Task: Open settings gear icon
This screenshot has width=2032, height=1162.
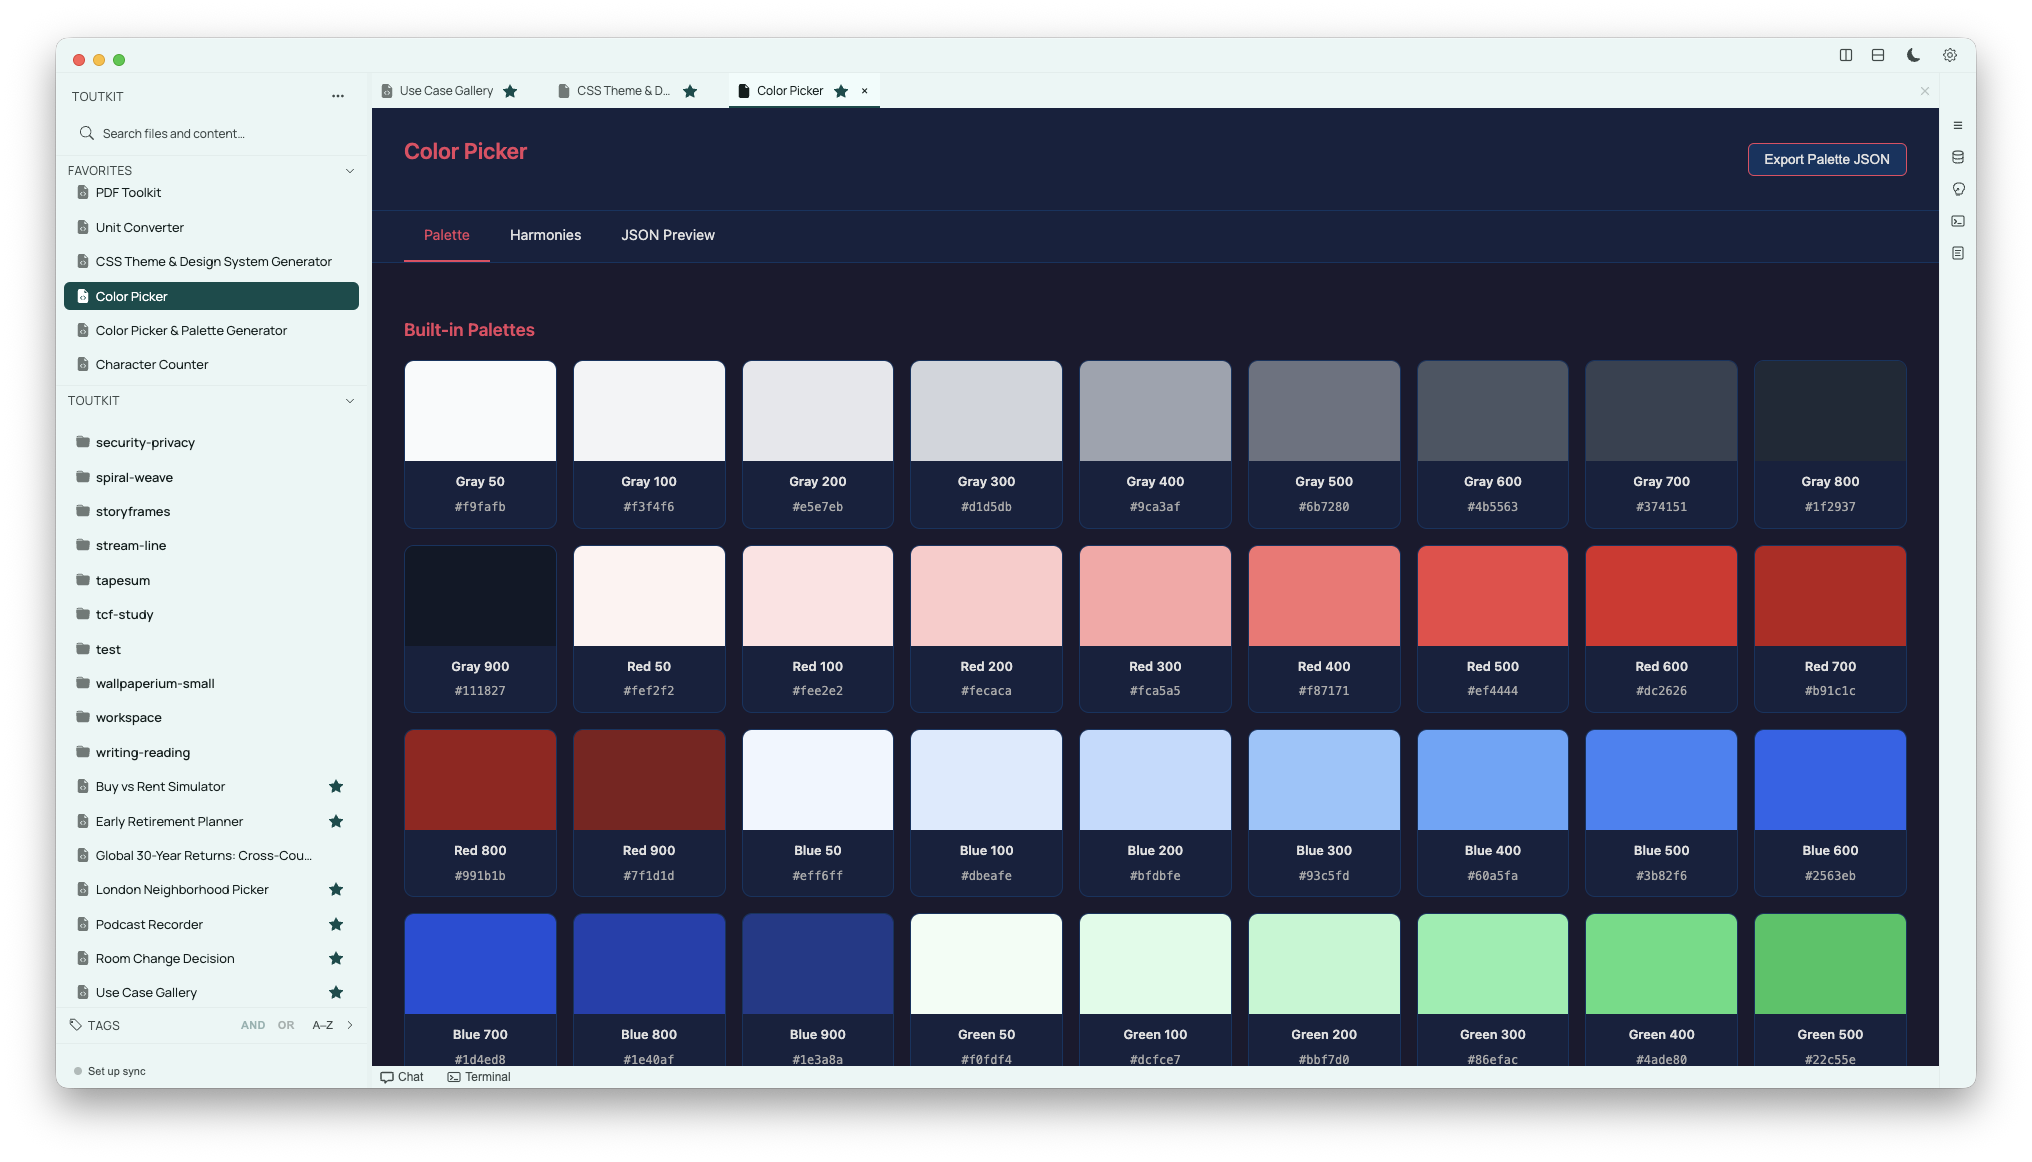Action: [1950, 55]
